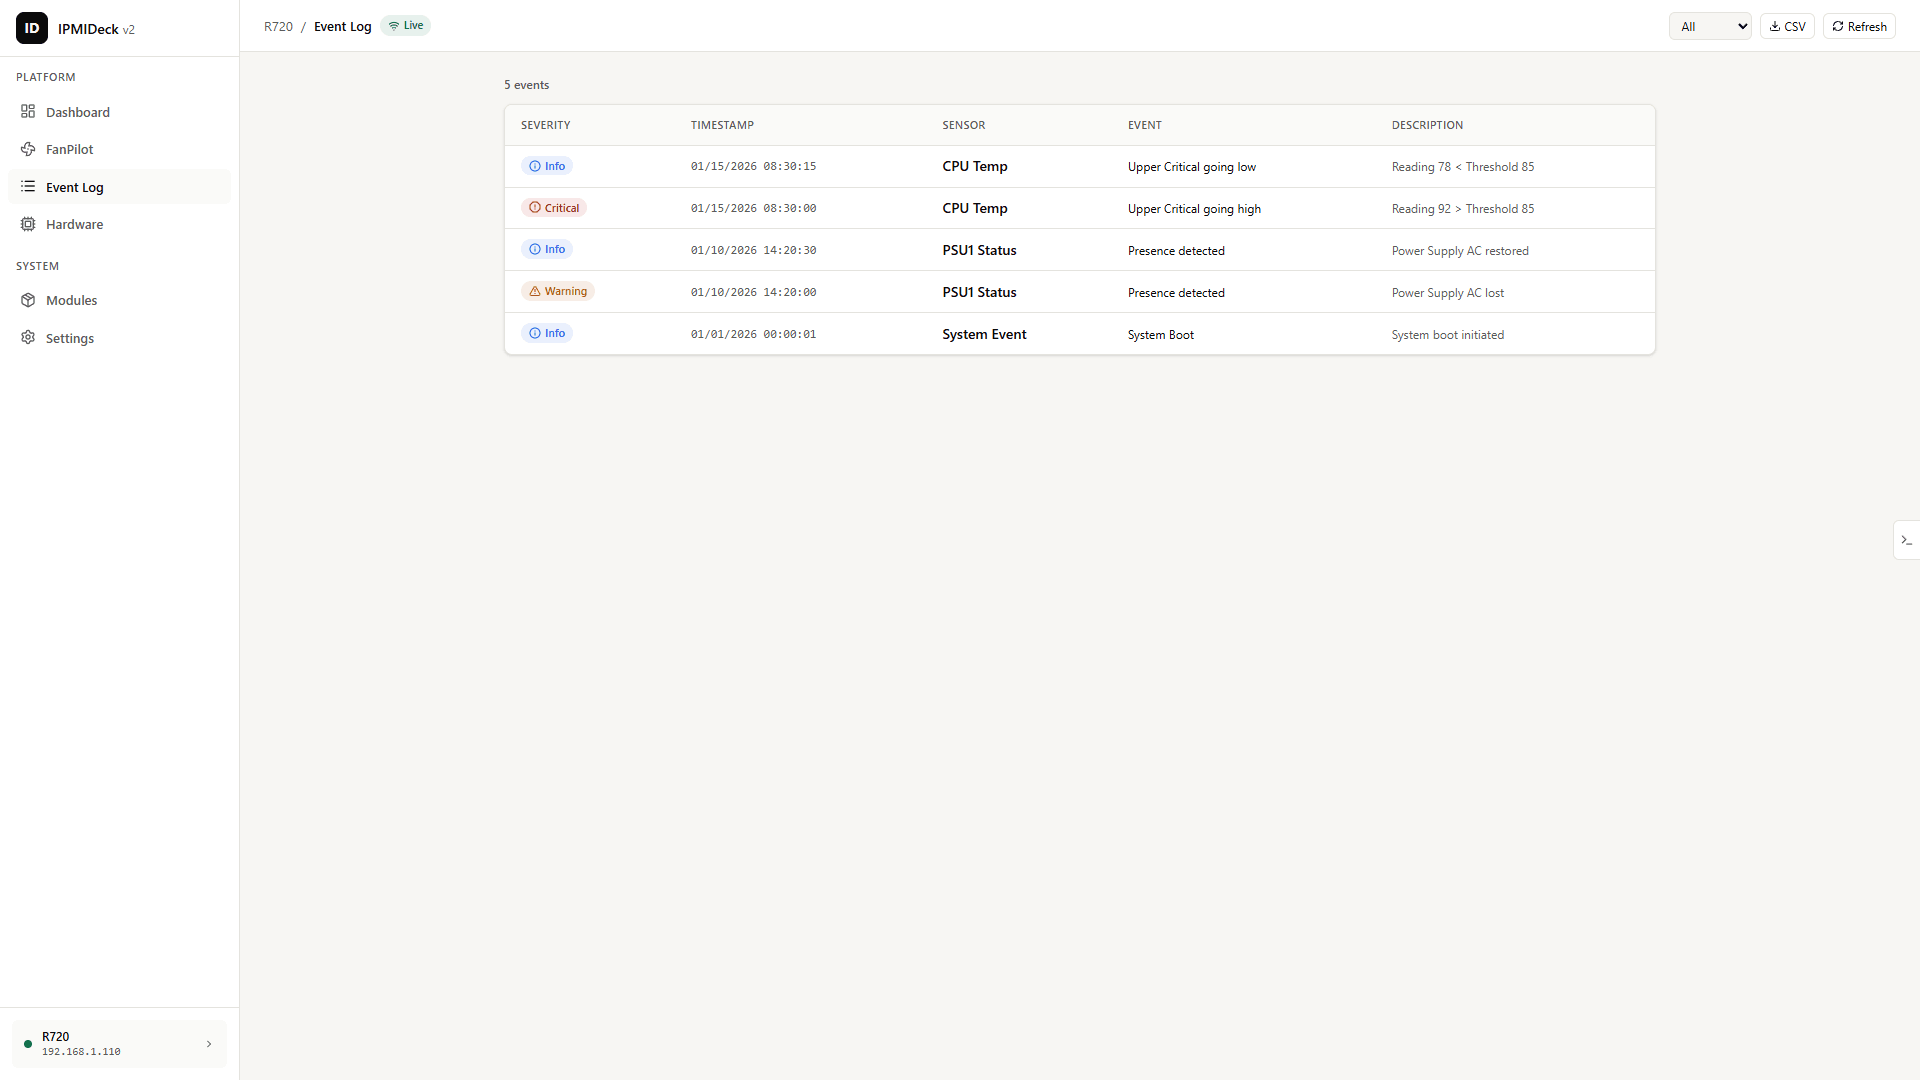Click the 192.168.1.110 IP address
The height and width of the screenshot is (1080, 1920).
click(81, 1052)
